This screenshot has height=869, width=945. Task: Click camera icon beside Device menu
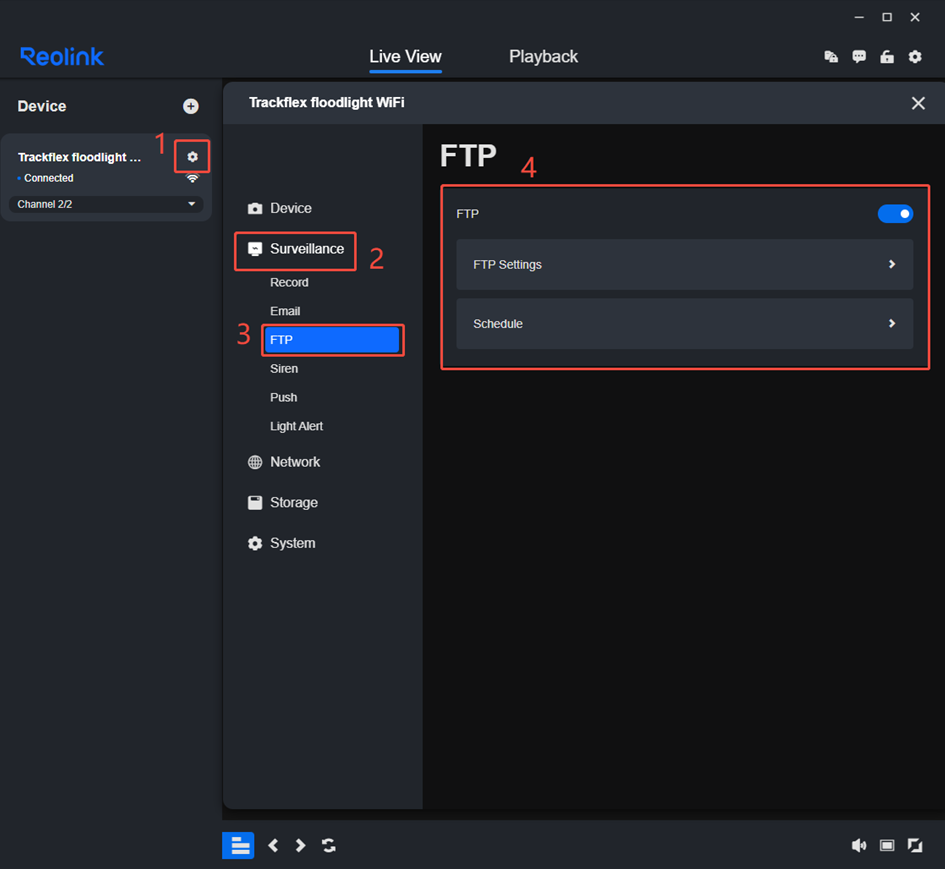tap(255, 209)
